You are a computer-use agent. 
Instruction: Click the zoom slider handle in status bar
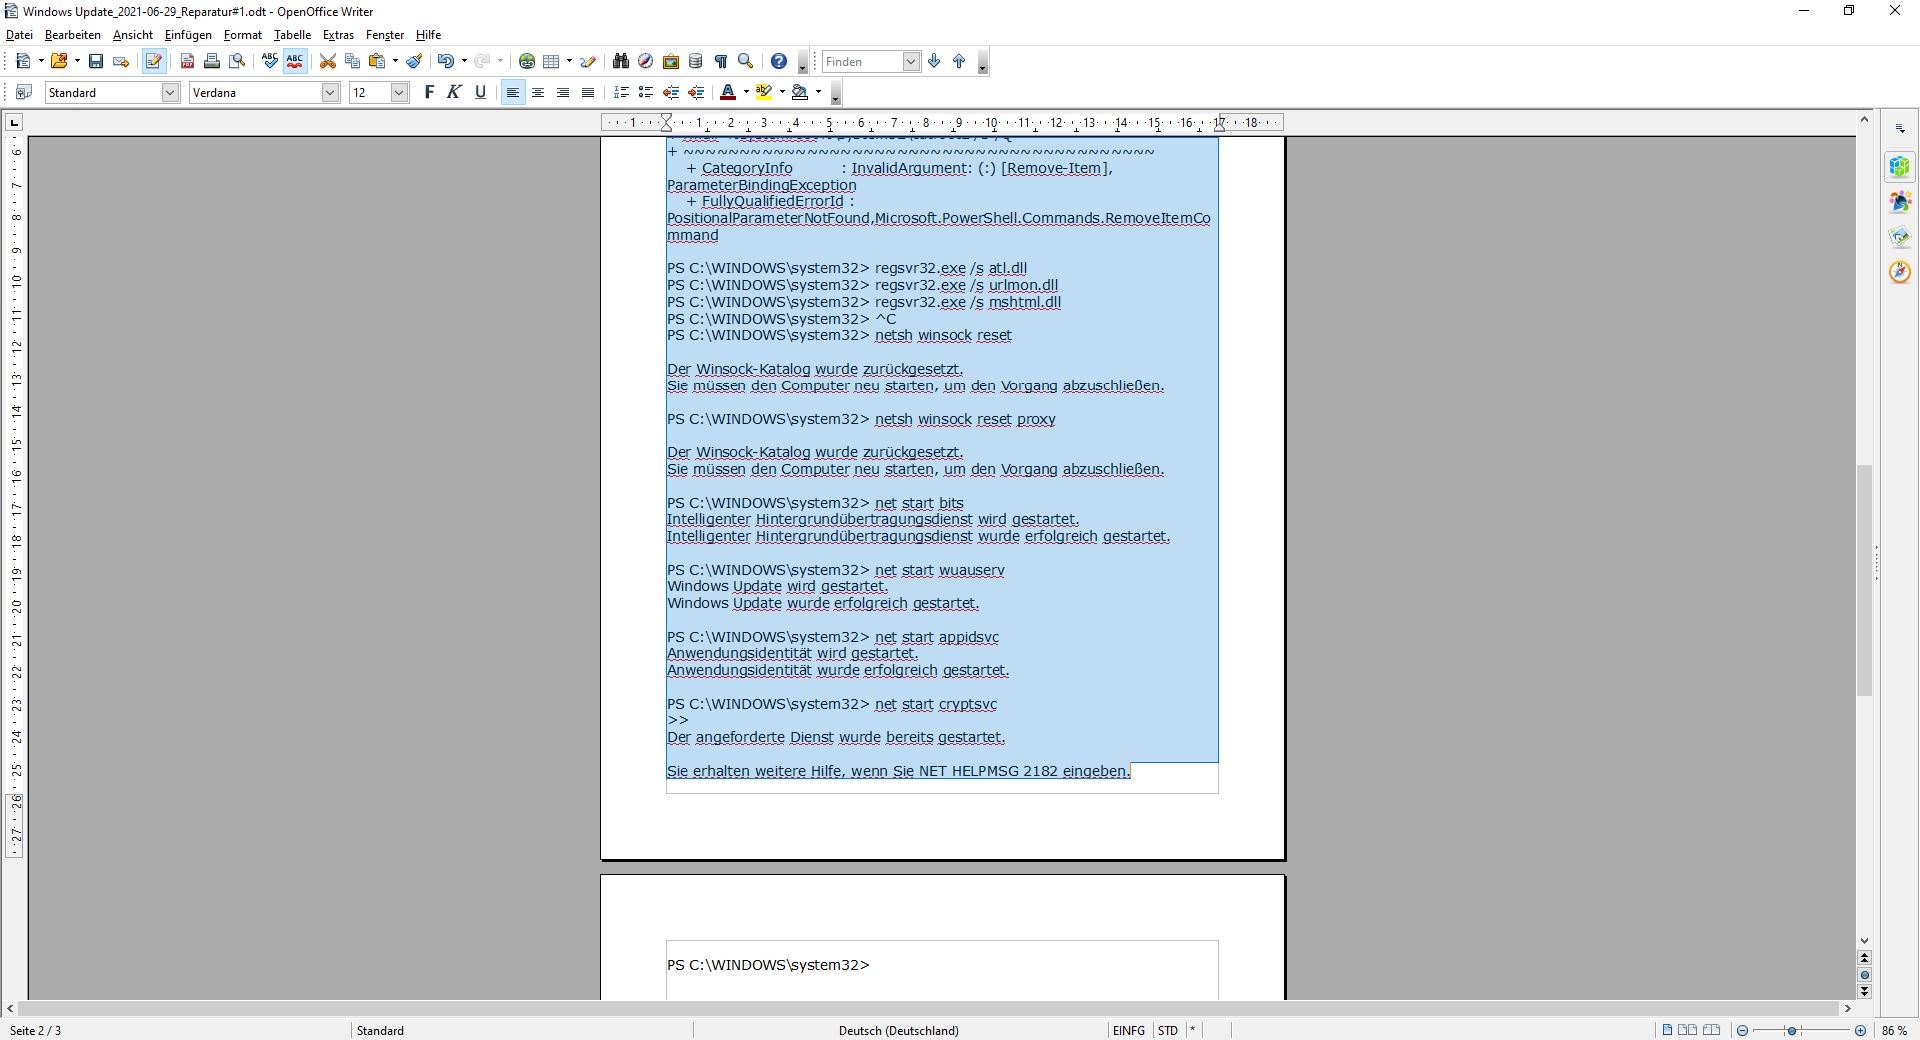(x=1792, y=1031)
